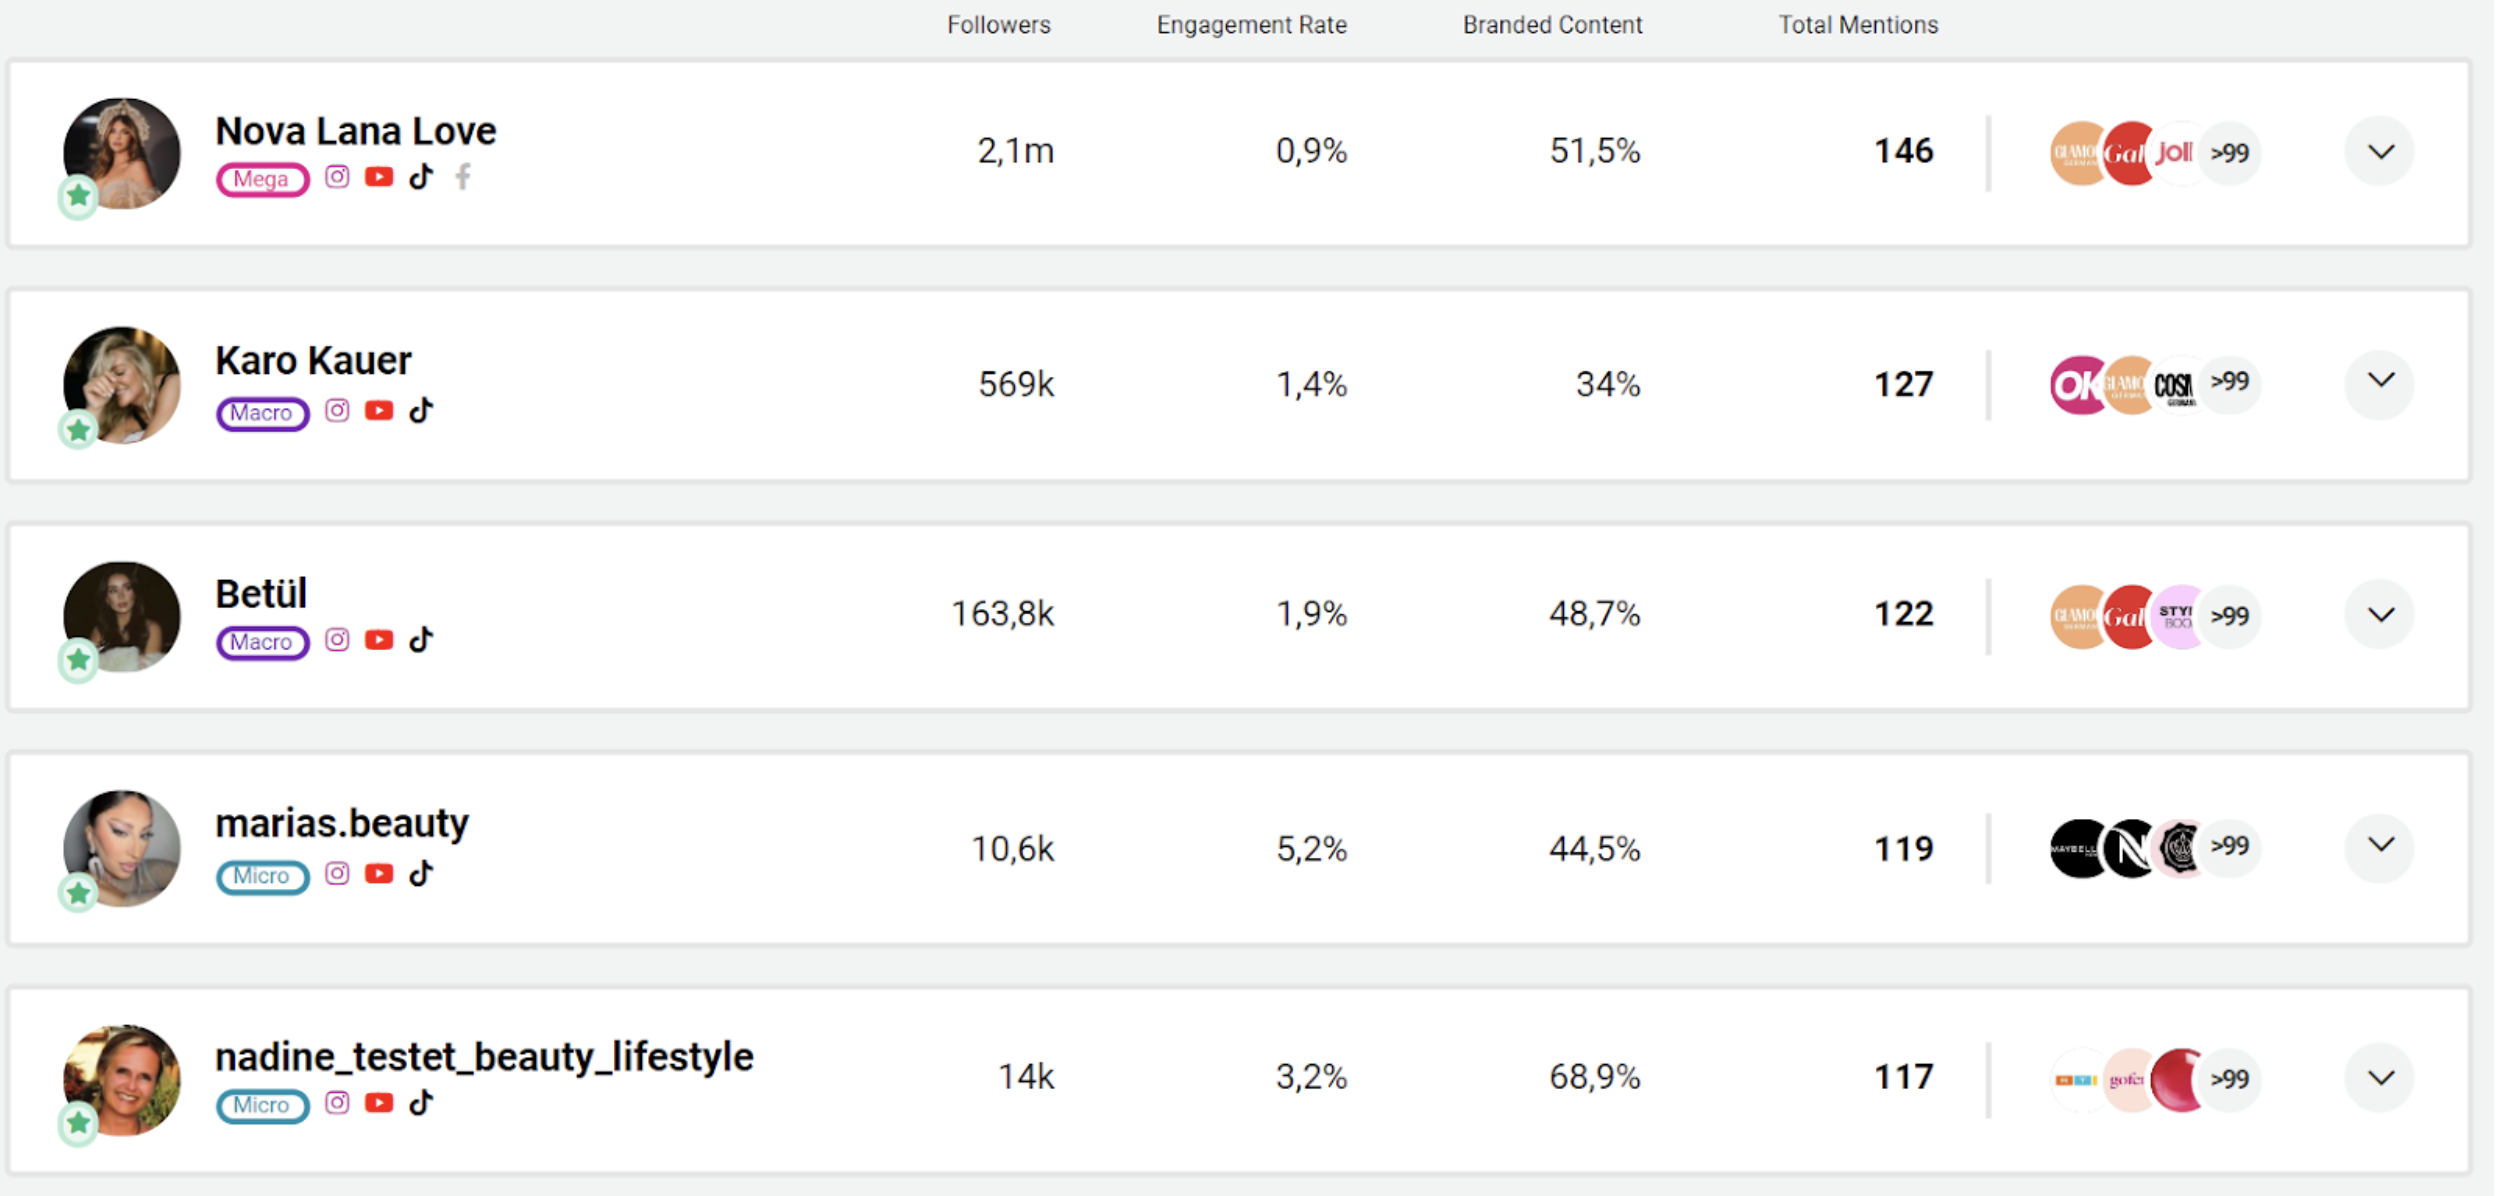The width and height of the screenshot is (2496, 1196).
Task: Click the Mega tier badge for Nova Lana Love
Action: coord(262,180)
